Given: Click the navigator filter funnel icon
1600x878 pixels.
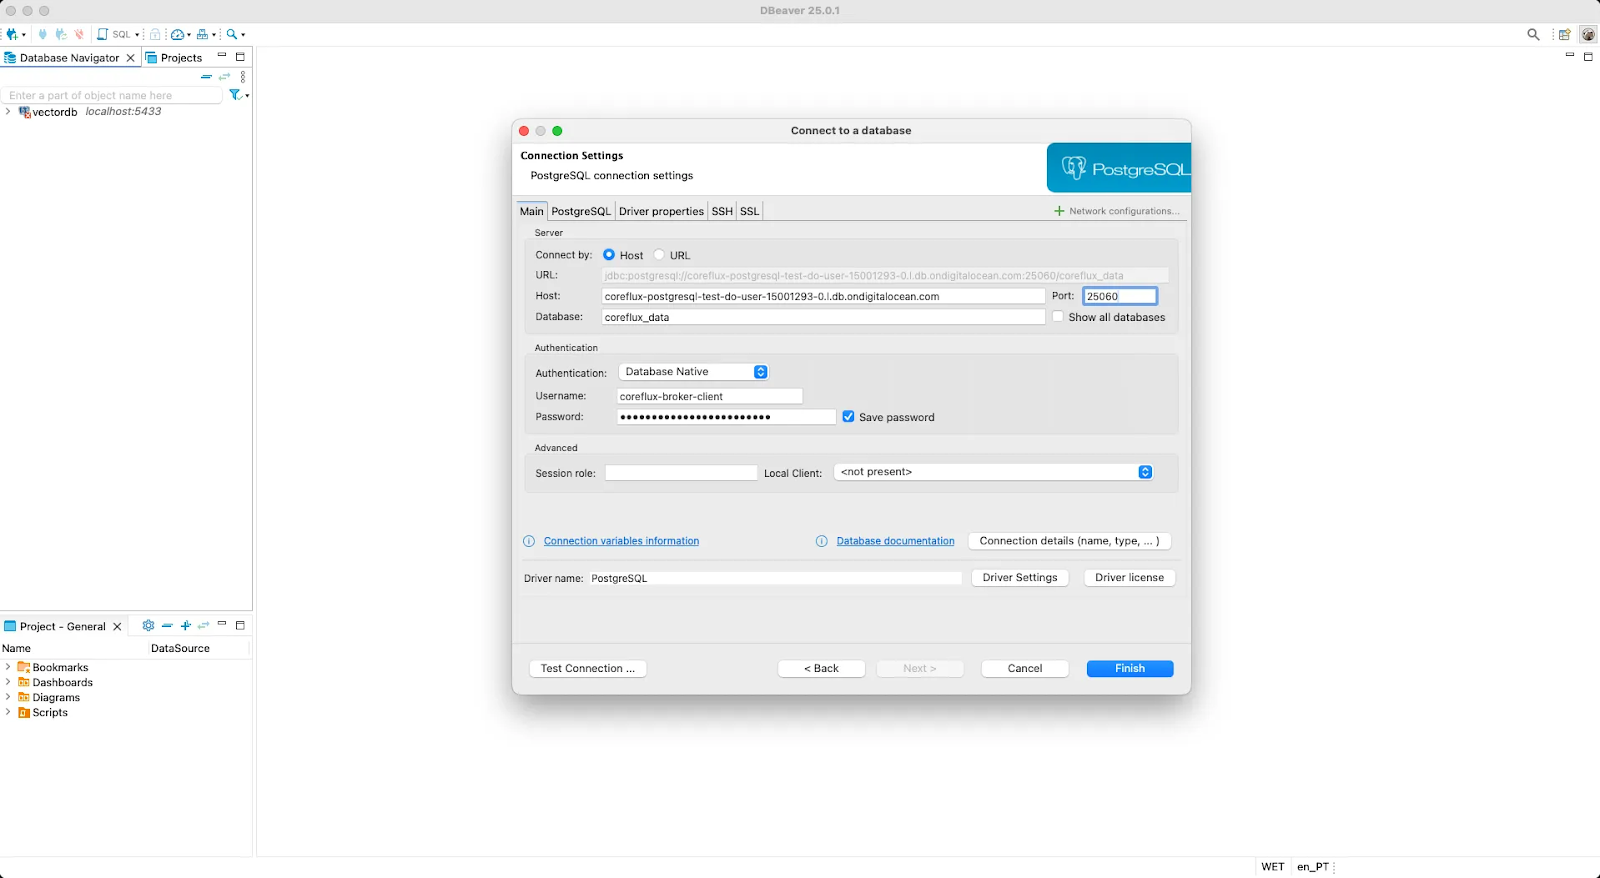Looking at the screenshot, I should point(236,95).
